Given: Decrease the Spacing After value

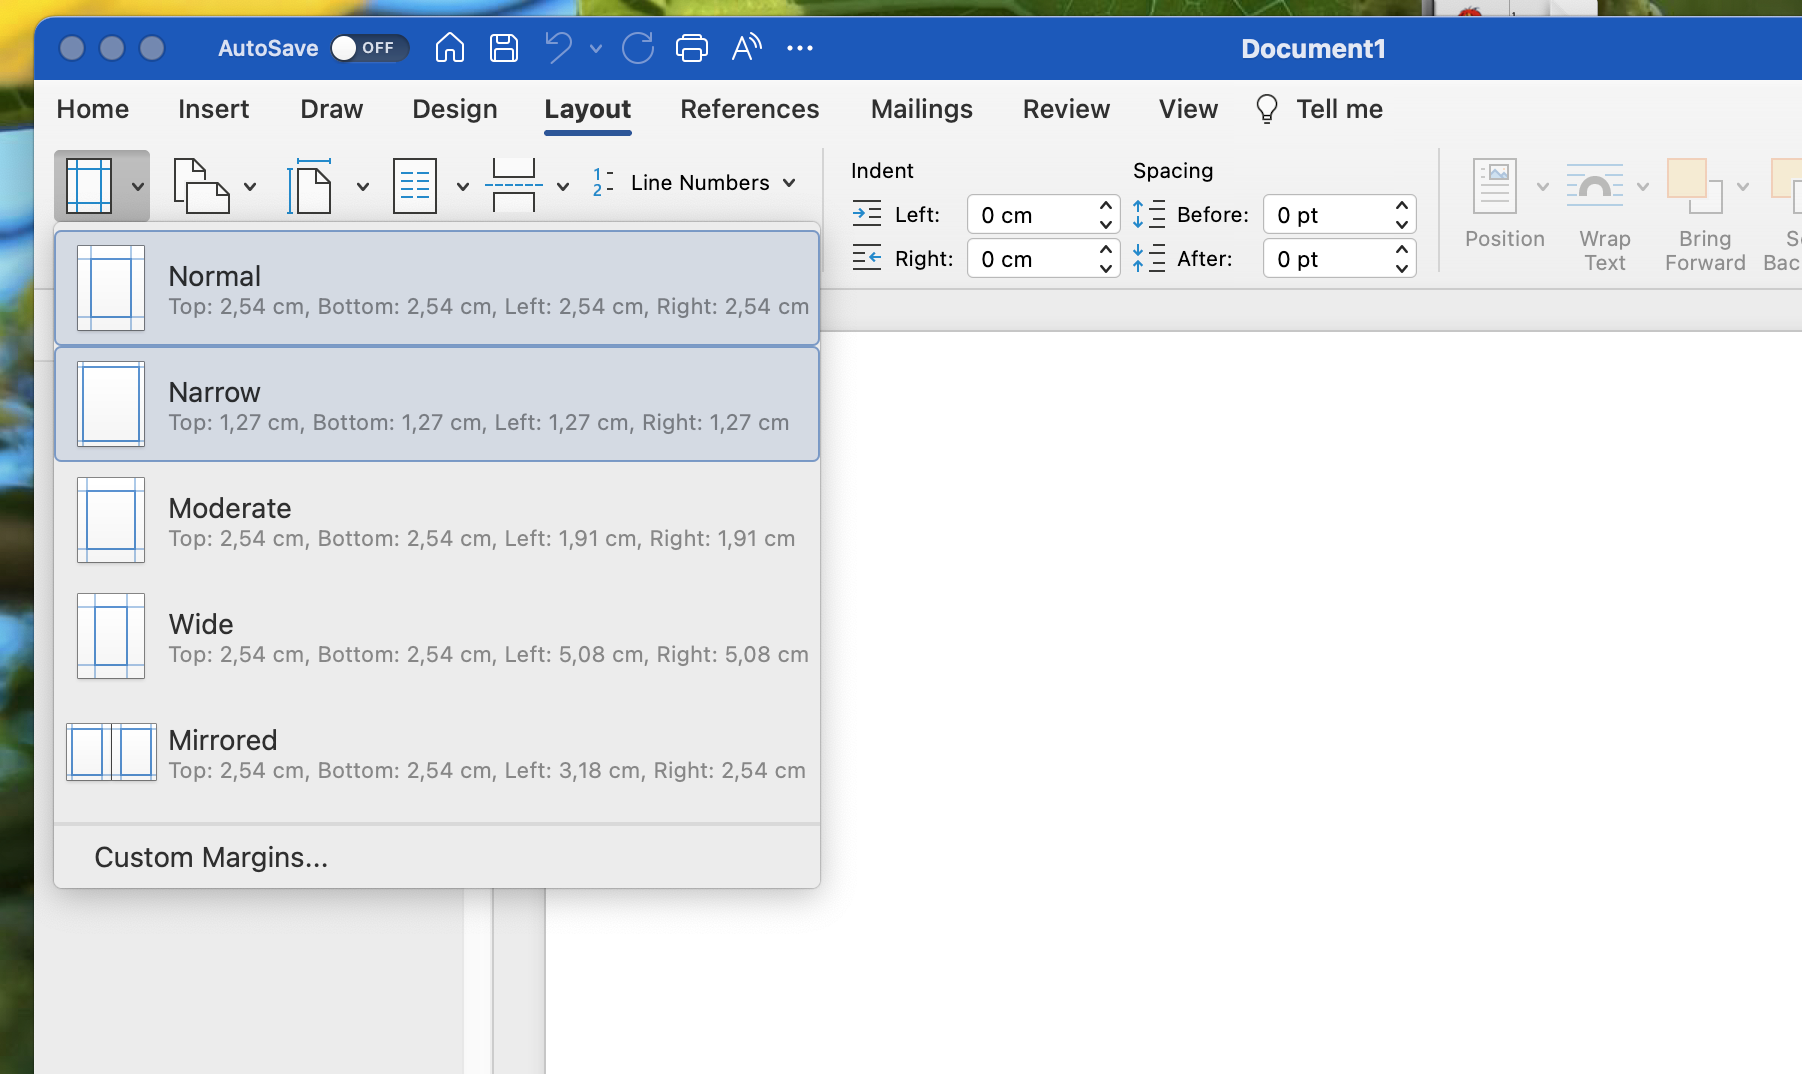Looking at the screenshot, I should 1402,268.
